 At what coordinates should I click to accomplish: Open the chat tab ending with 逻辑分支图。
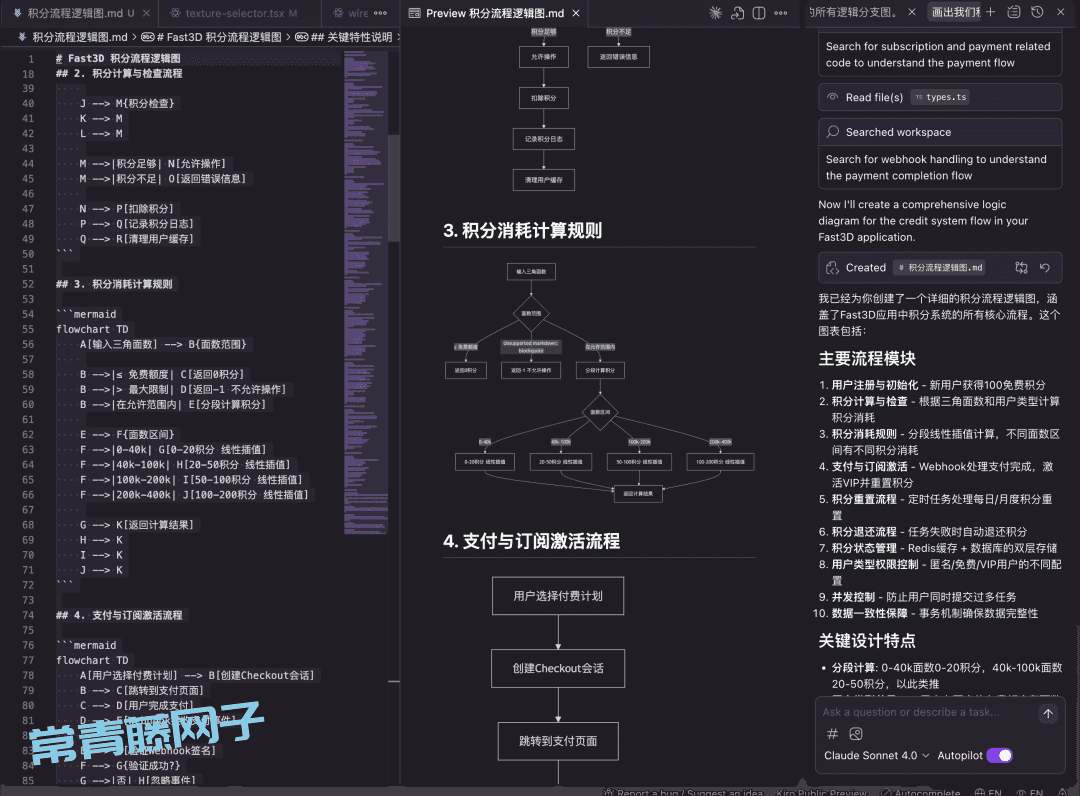[854, 12]
